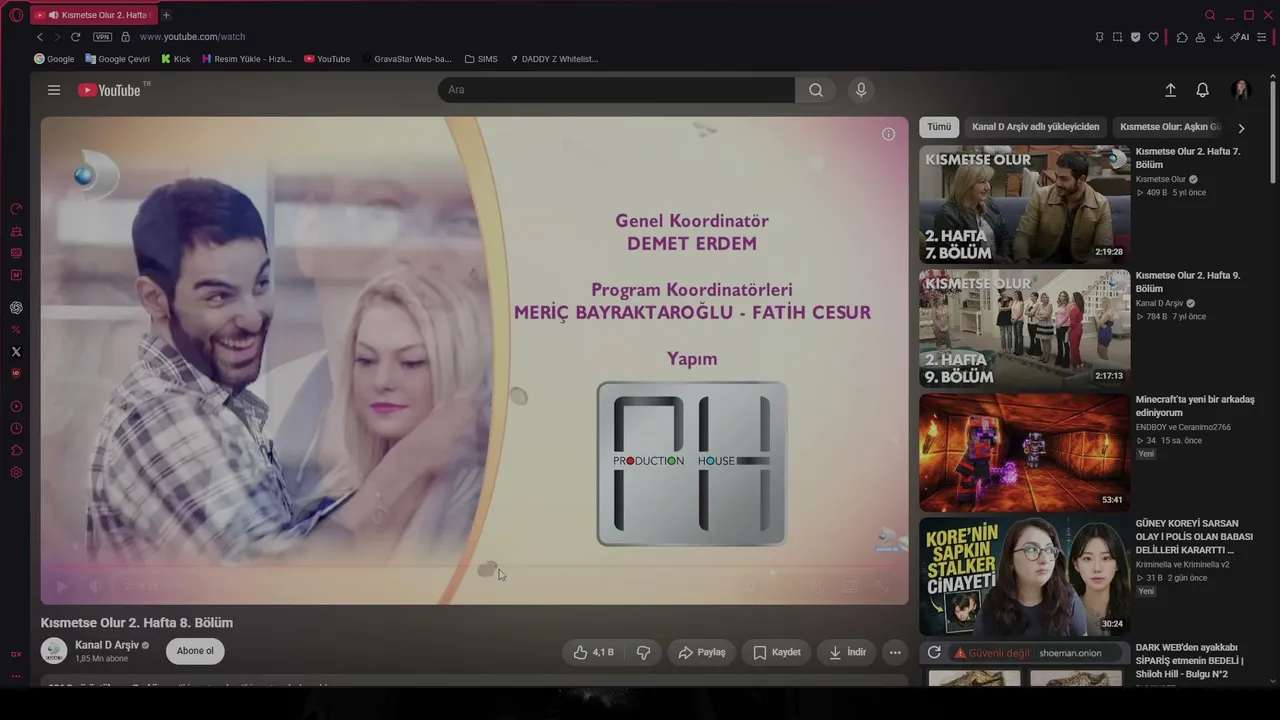Subscribe with the Abone ol button

pyautogui.click(x=195, y=651)
